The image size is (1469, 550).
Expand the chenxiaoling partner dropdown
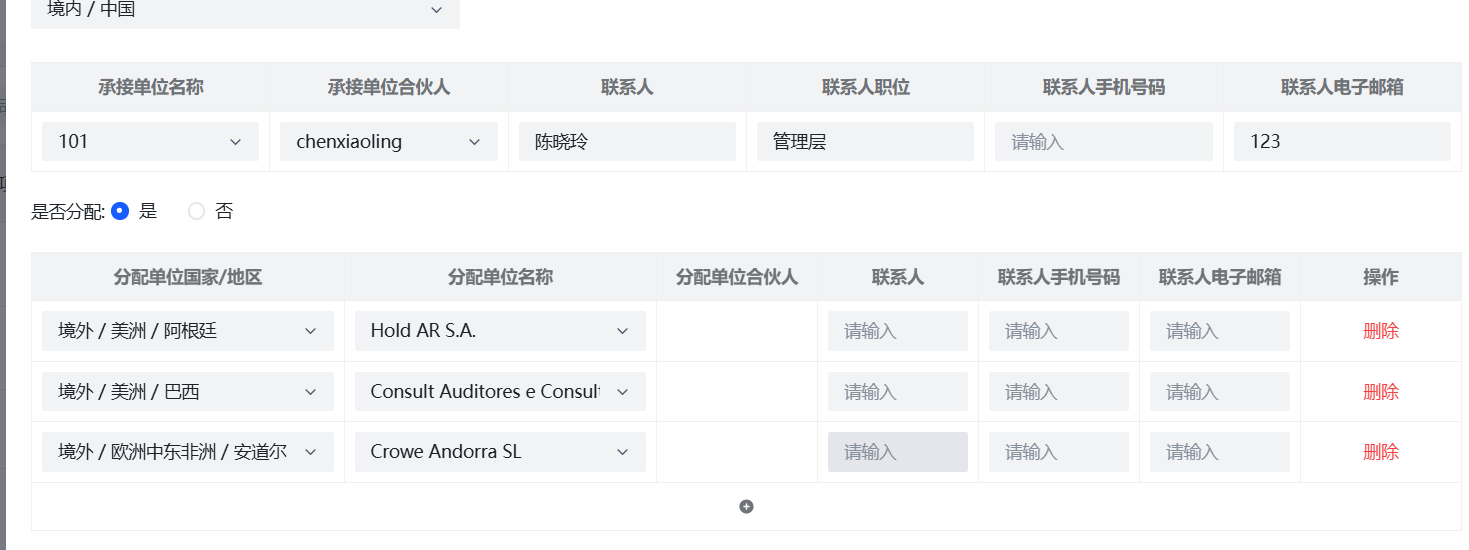click(388, 142)
